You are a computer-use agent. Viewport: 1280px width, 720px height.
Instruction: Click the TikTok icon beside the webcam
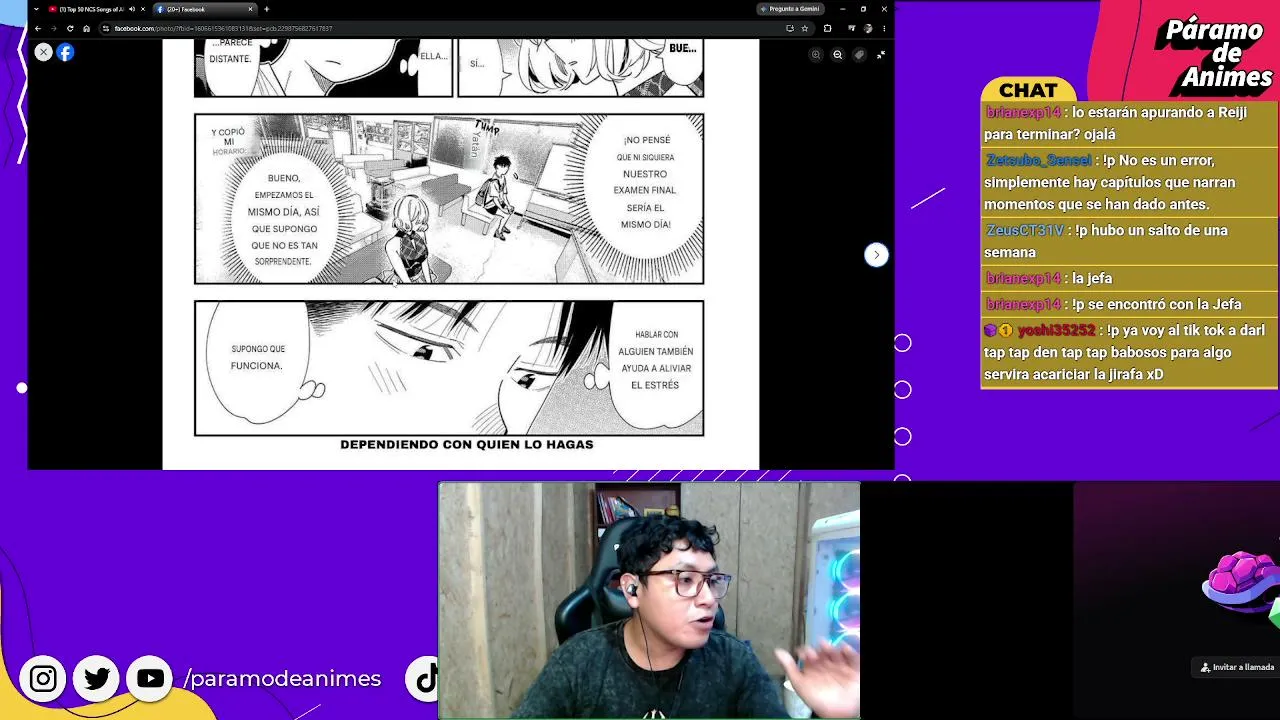(x=424, y=680)
